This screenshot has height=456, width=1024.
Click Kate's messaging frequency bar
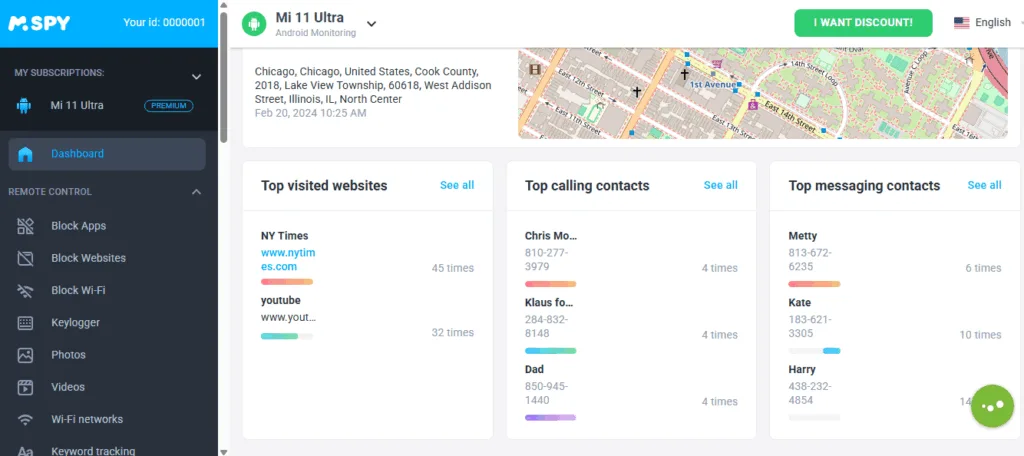tap(814, 351)
